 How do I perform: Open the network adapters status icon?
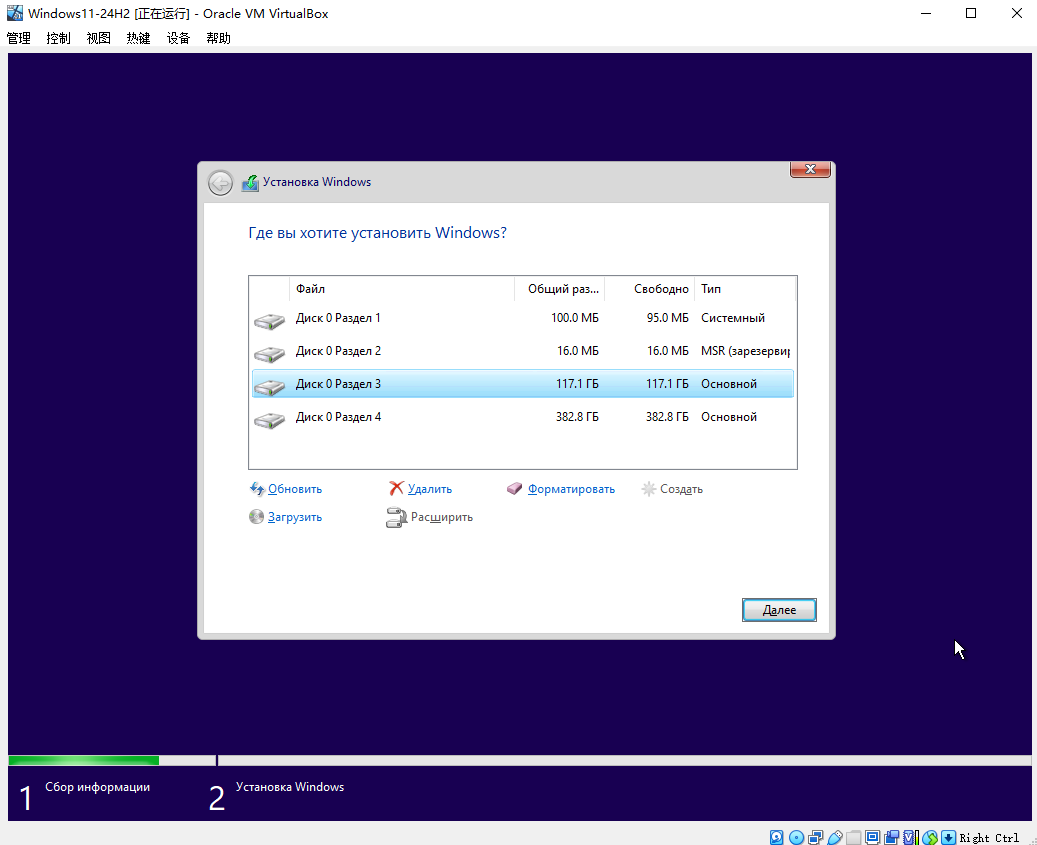(815, 837)
